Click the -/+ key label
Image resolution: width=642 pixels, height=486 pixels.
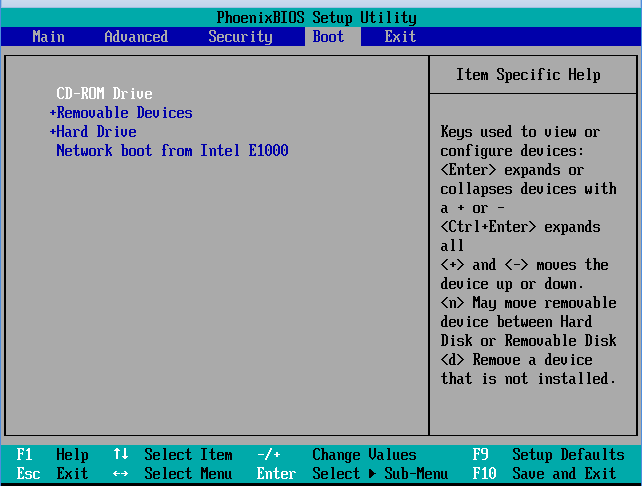(269, 454)
